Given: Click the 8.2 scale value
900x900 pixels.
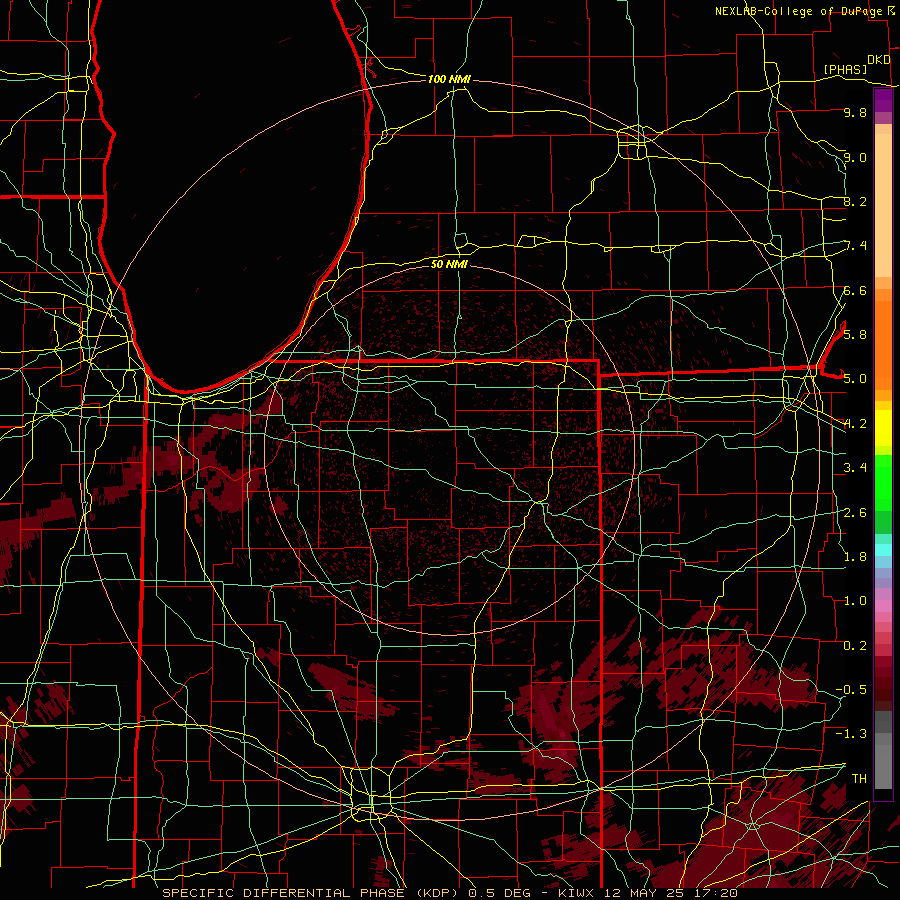Looking at the screenshot, I should tap(855, 201).
